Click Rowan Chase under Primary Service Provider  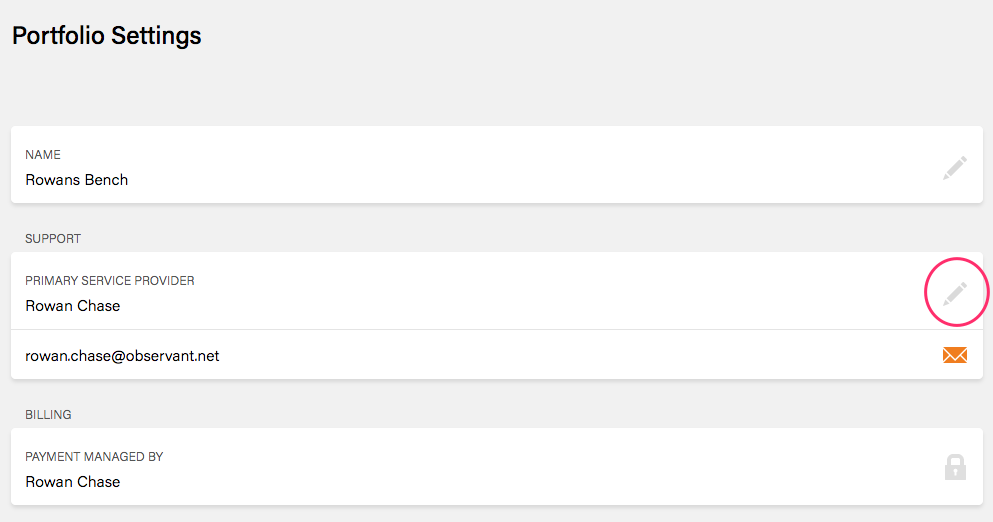point(73,306)
